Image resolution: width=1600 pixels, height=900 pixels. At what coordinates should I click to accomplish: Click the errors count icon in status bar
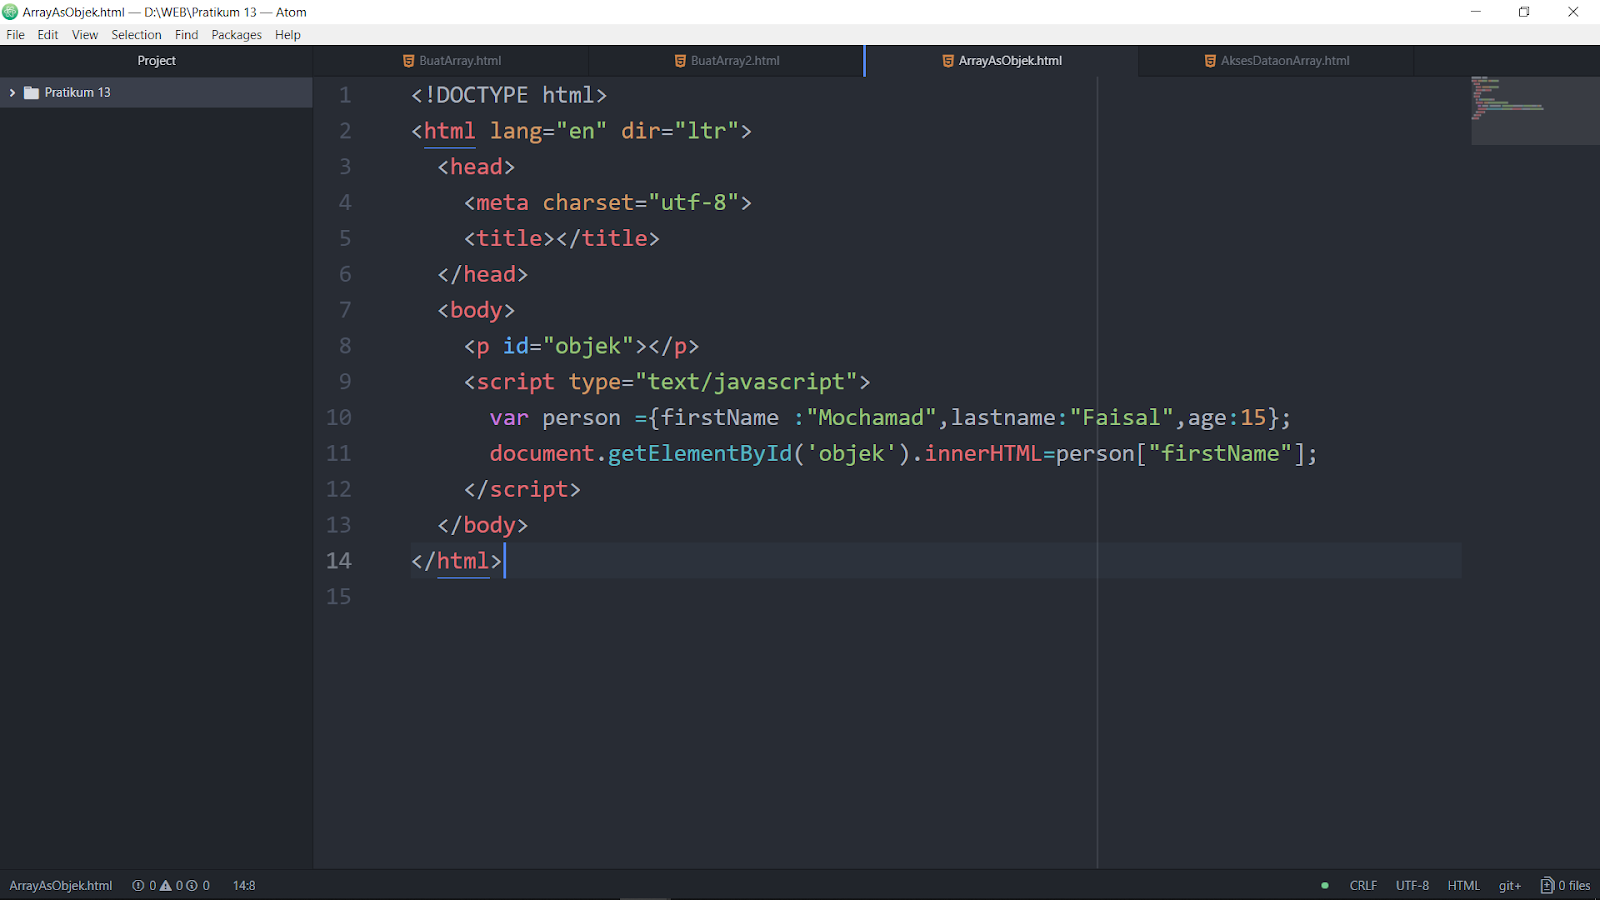click(138, 885)
